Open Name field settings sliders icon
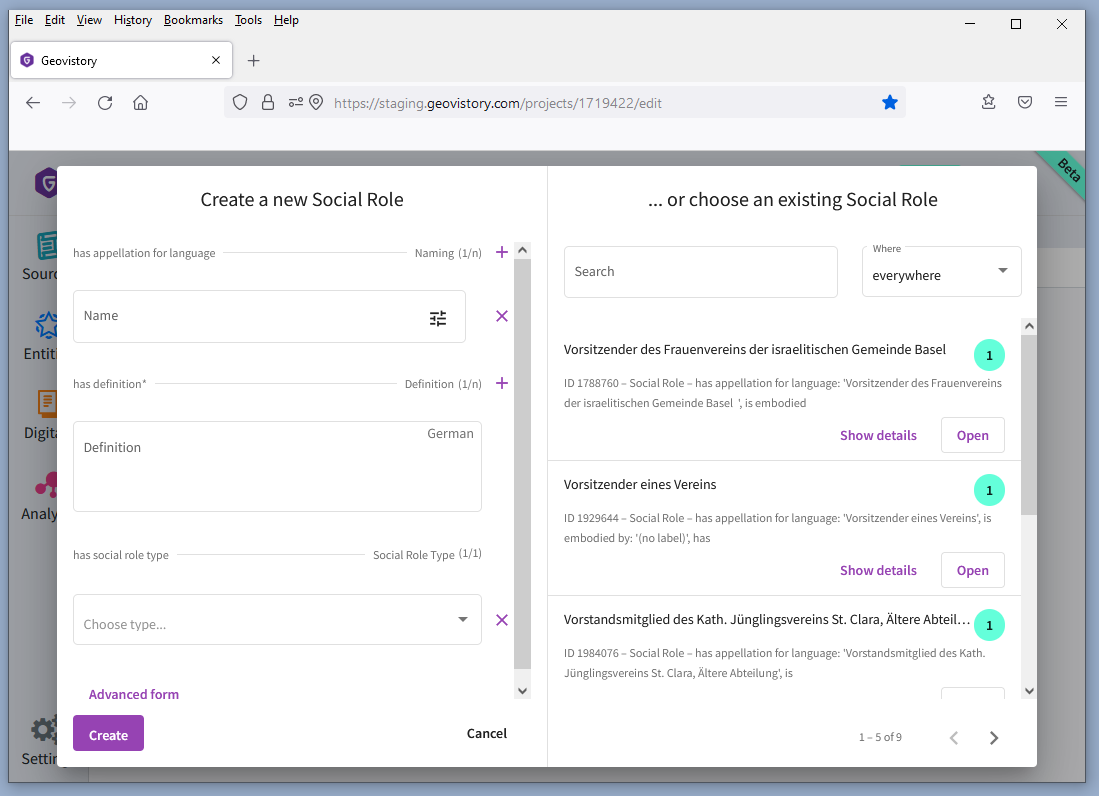This screenshot has height=796, width=1099. (438, 319)
